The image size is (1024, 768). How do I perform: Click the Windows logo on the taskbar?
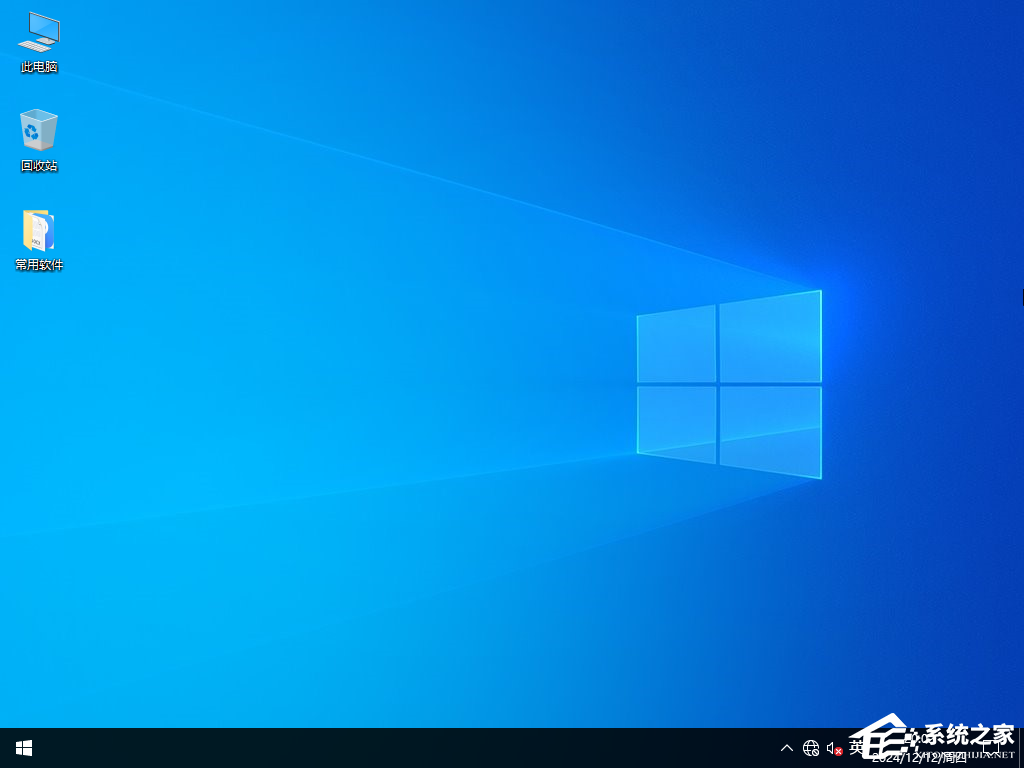[23, 747]
